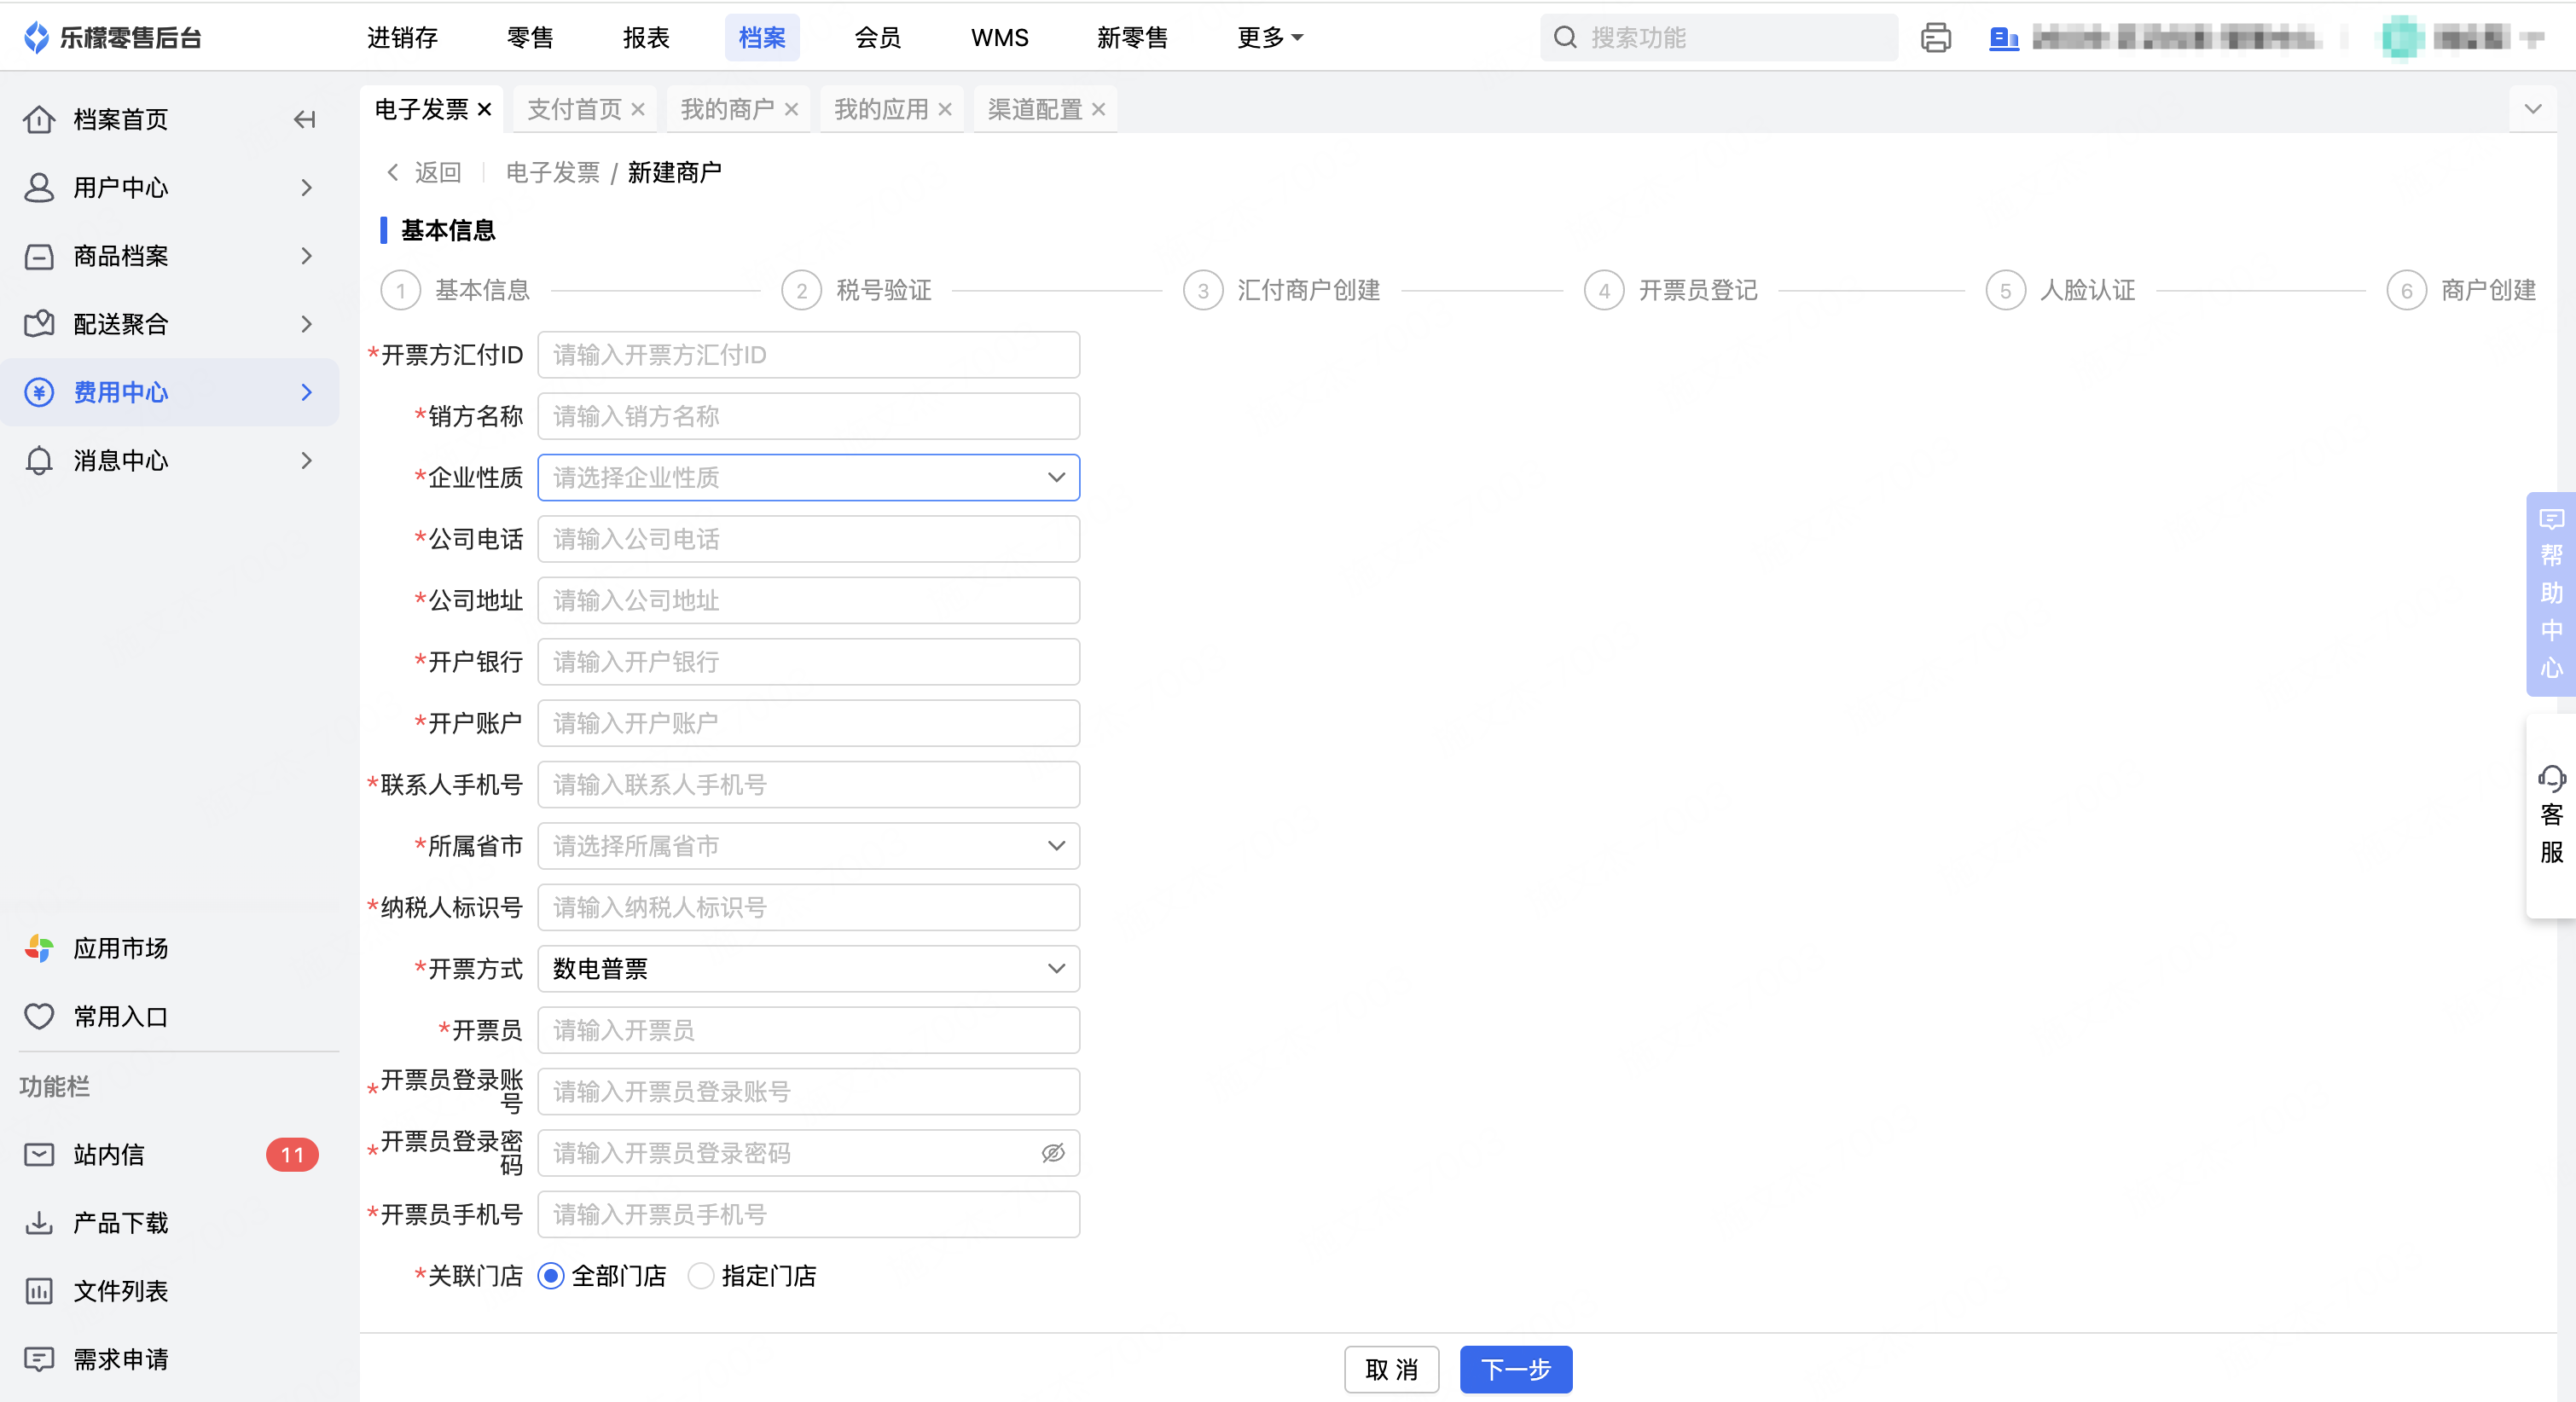Image resolution: width=2576 pixels, height=1402 pixels.
Task: Toggle password visibility eye icon
Action: click(x=1053, y=1153)
